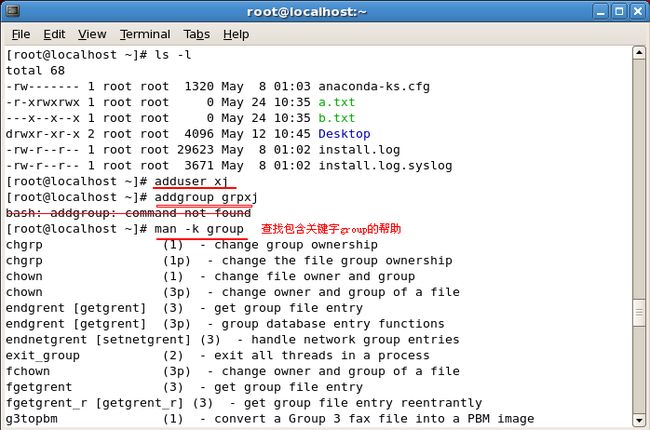Open the Terminal menu
The height and width of the screenshot is (430, 650).
click(145, 34)
